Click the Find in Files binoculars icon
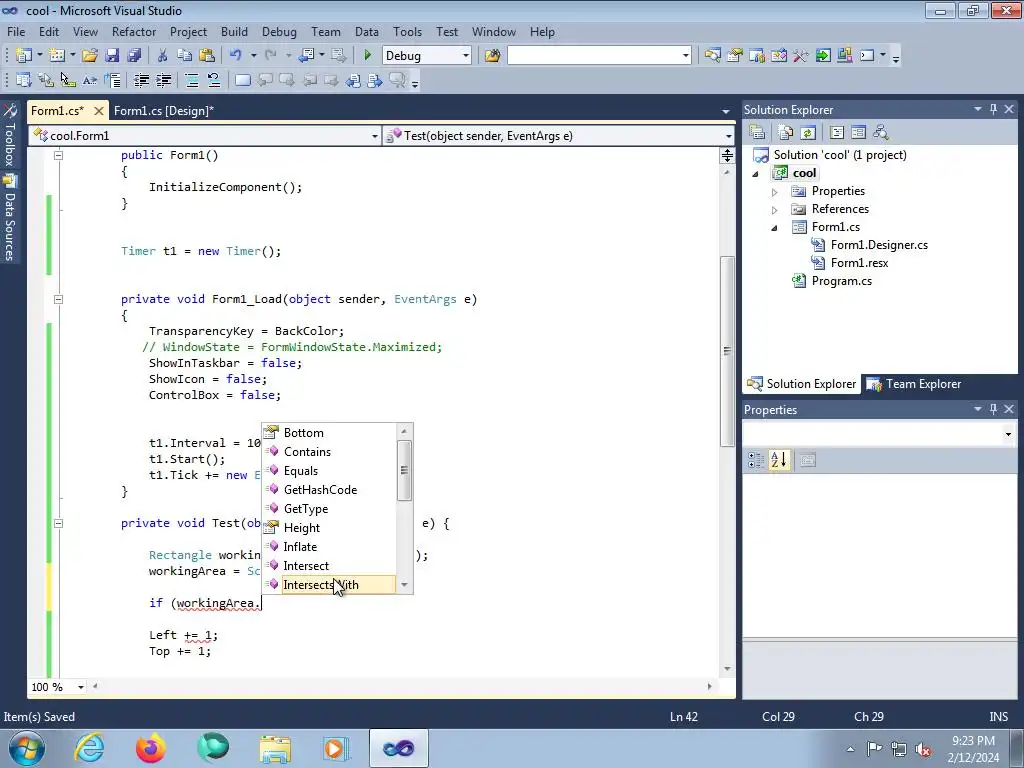1024x768 pixels. 492,56
